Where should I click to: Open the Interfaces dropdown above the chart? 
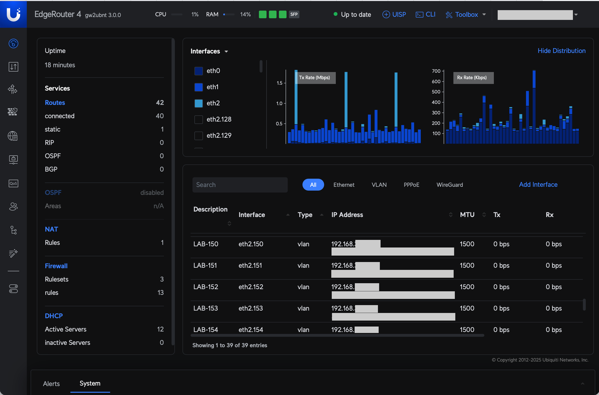[x=209, y=51]
